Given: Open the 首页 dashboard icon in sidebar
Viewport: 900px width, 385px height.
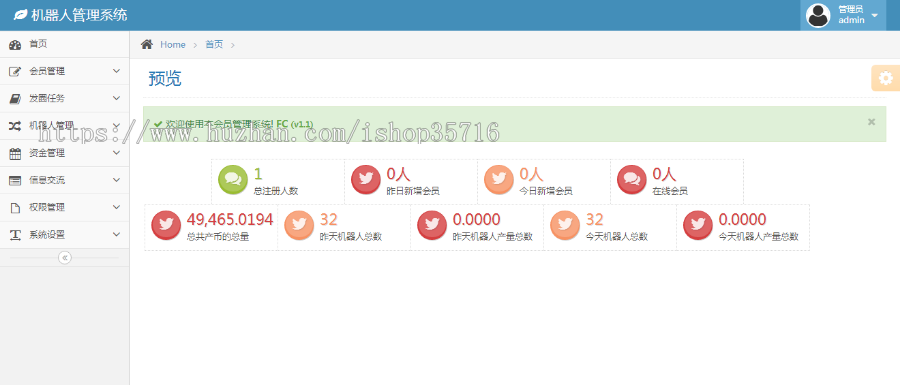Looking at the screenshot, I should 15,45.
